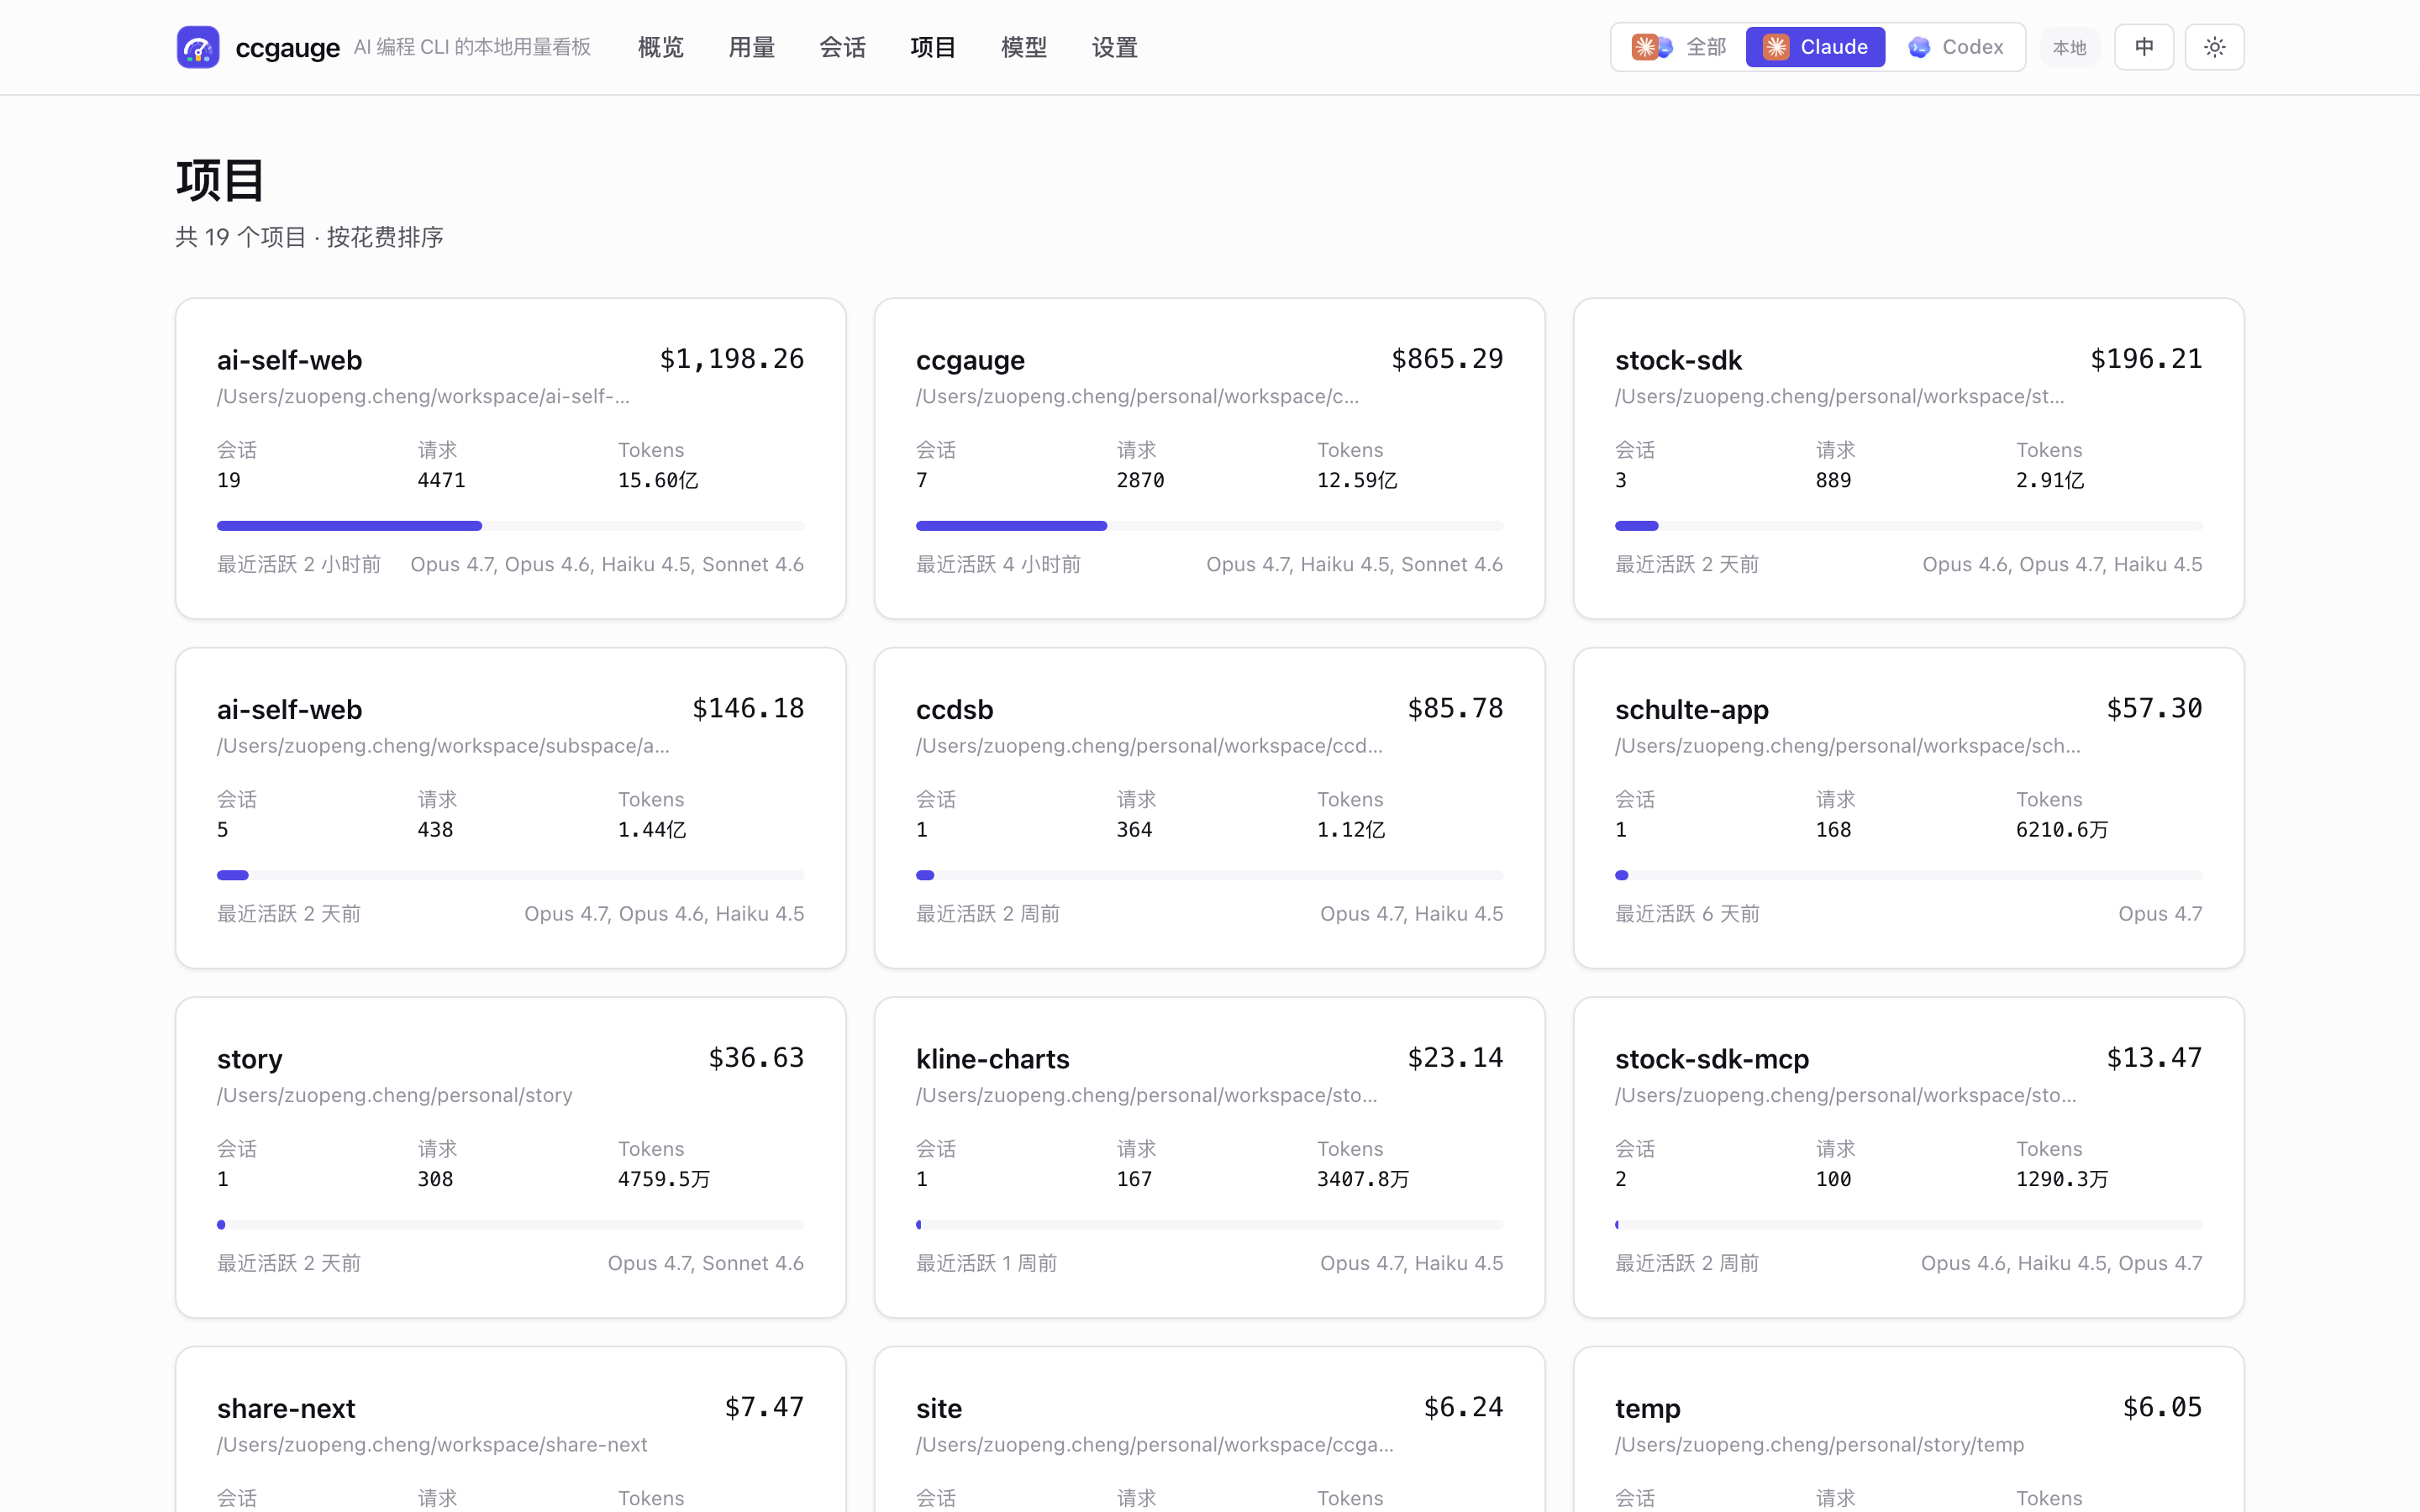Open the stock-sdk-mcp project card
2420x1512 pixels.
point(1909,1157)
